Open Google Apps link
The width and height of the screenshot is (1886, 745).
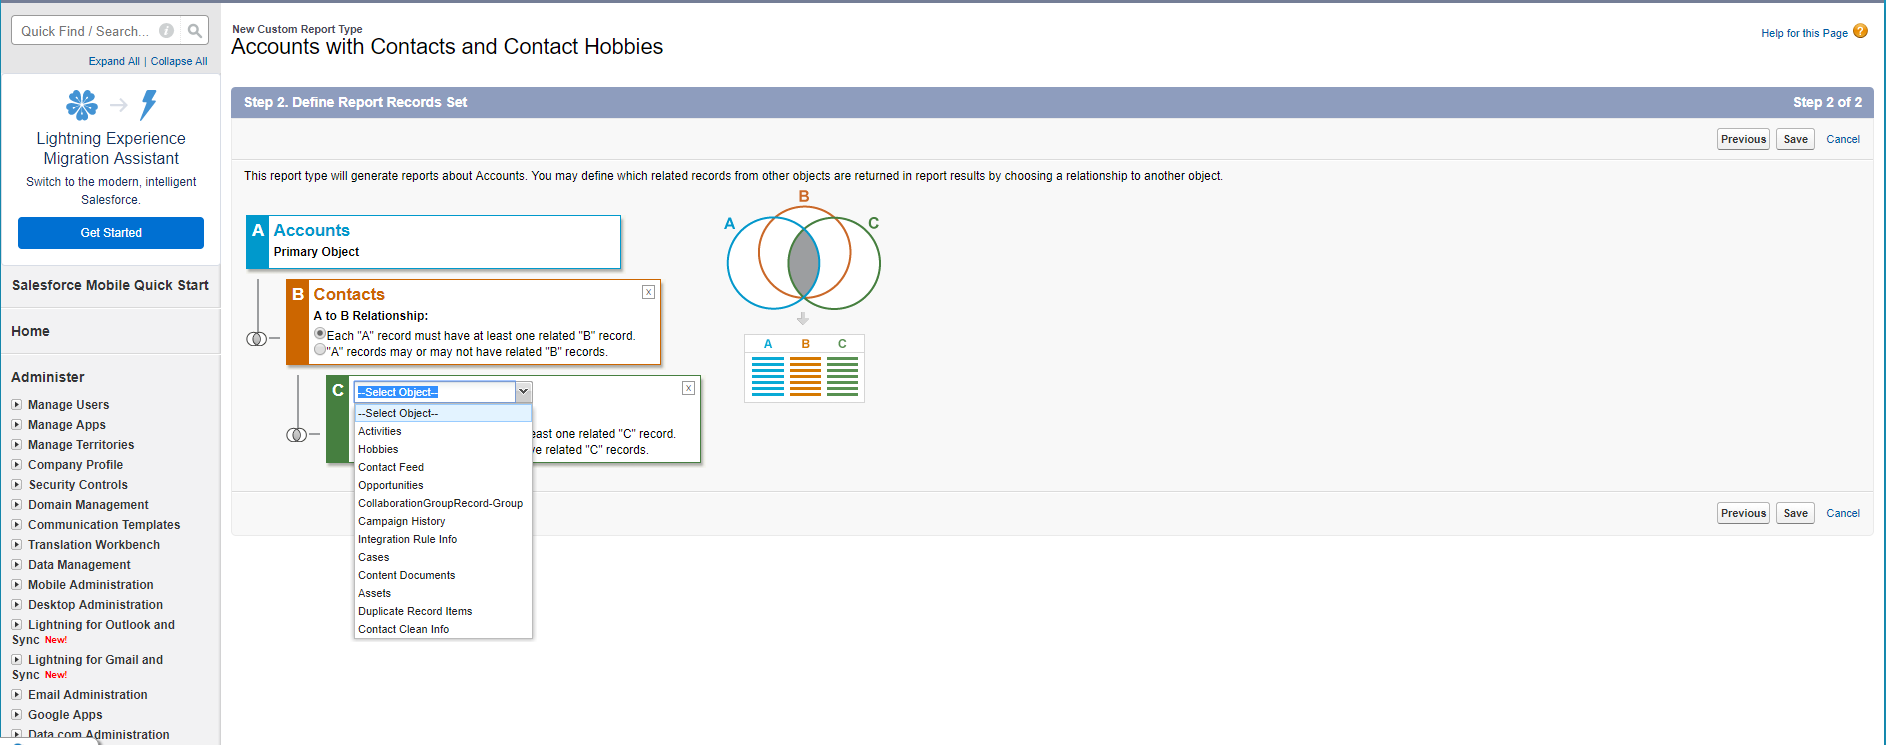pyautogui.click(x=65, y=715)
